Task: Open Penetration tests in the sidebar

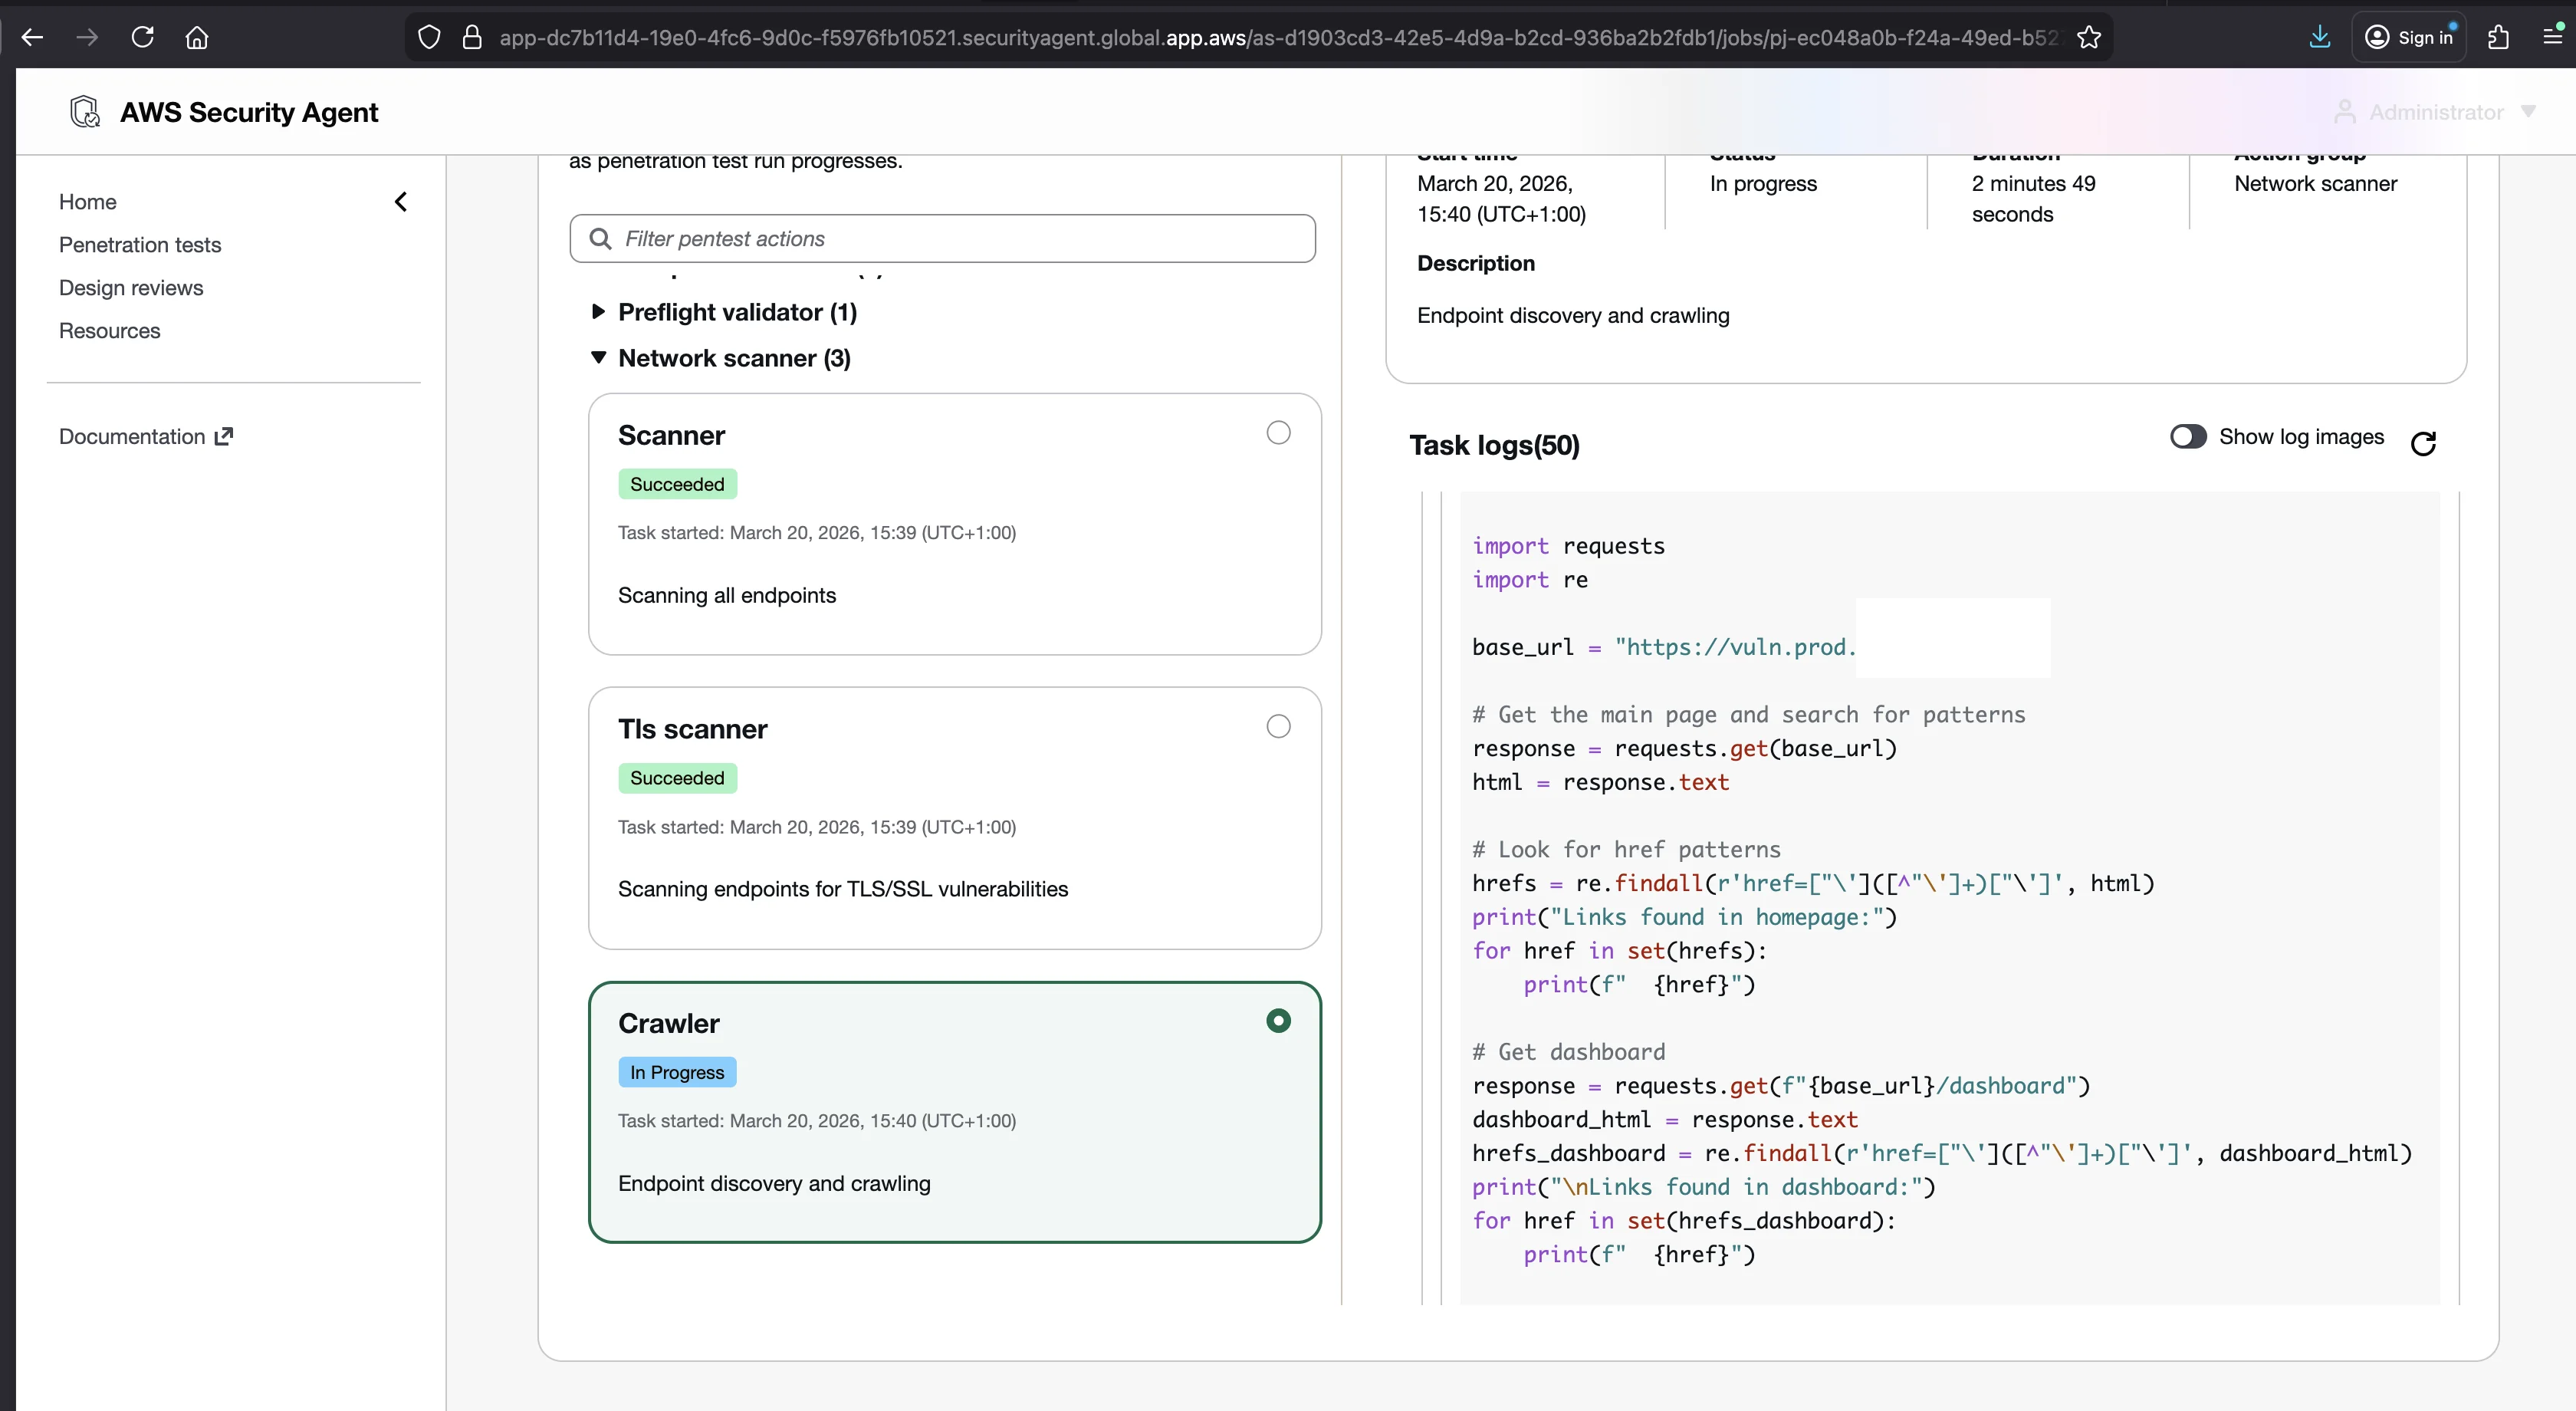Action: (140, 245)
